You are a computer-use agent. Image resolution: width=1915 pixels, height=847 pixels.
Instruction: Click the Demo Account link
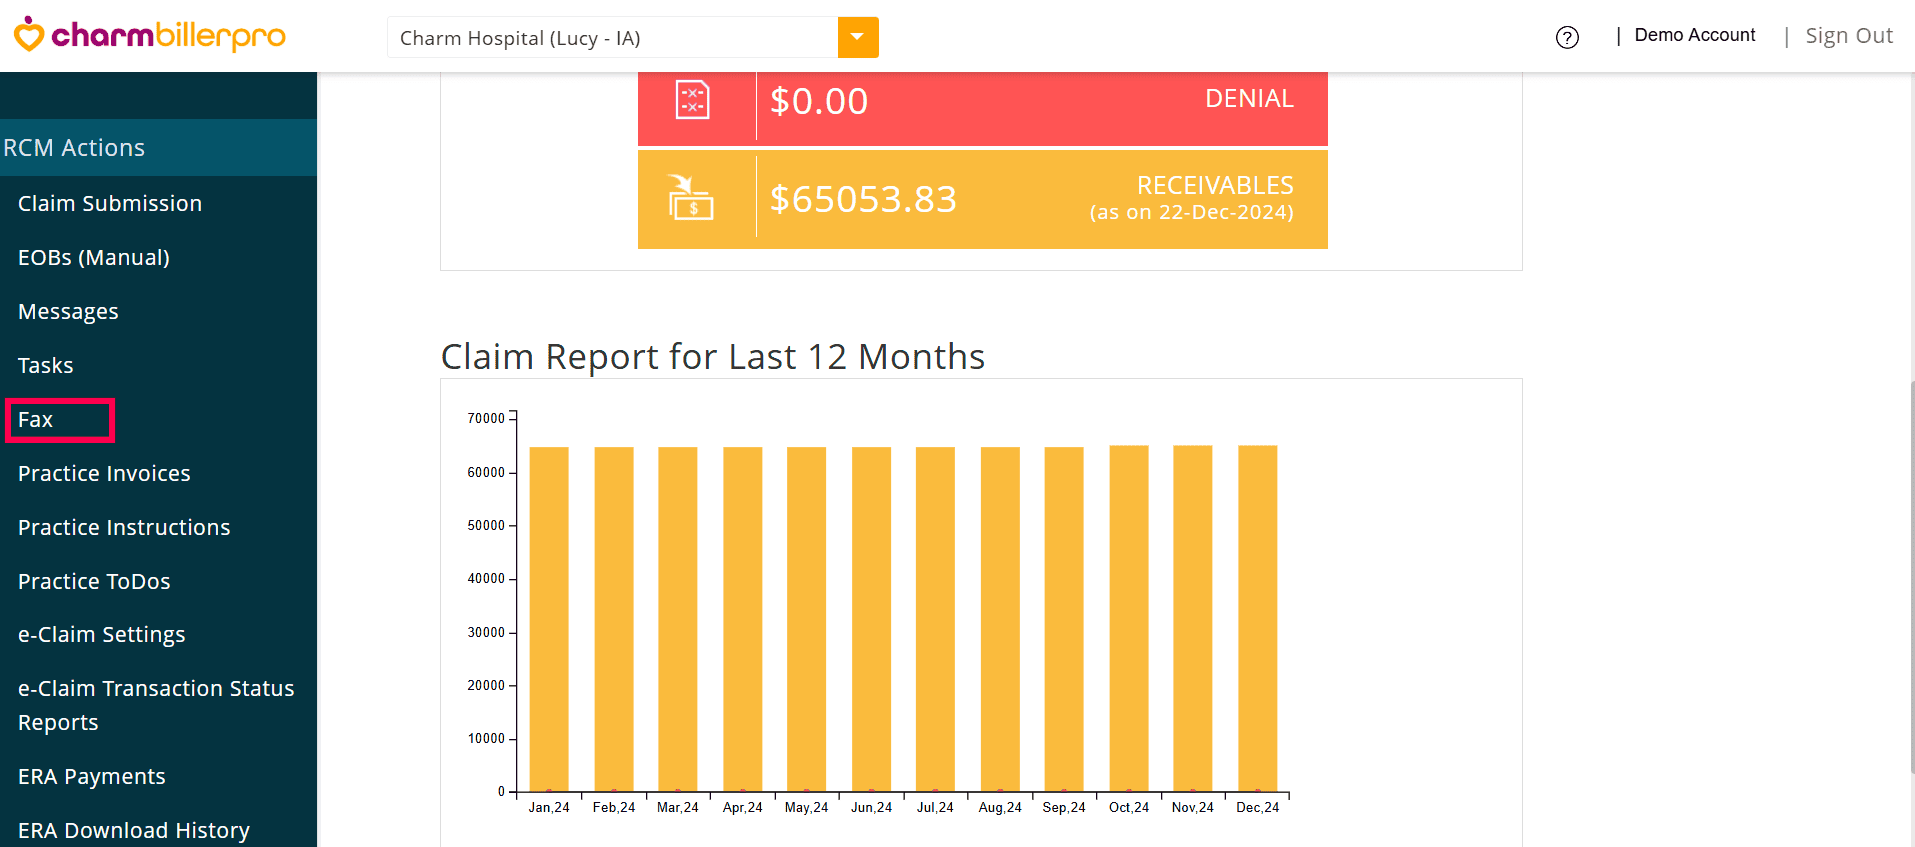(1694, 35)
